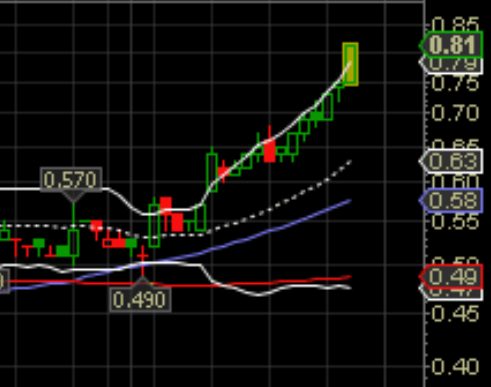Select the yellow highlighted latest candlestick
491x387 pixels.
click(350, 64)
